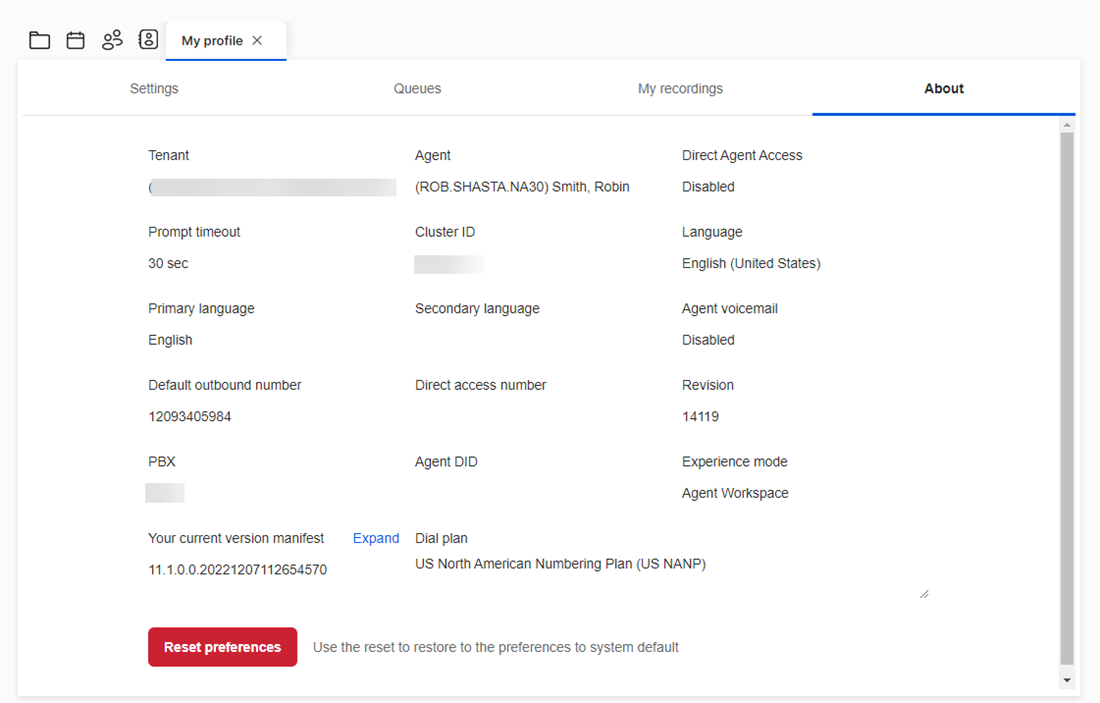1100x703 pixels.
Task: Open the people/team icon in toolbar
Action: pyautogui.click(x=112, y=39)
